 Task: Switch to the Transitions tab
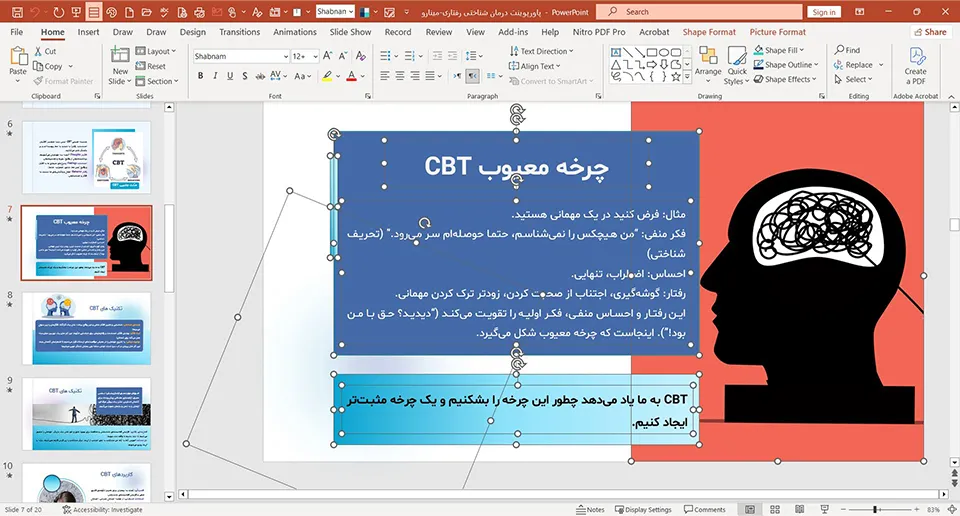(x=239, y=32)
